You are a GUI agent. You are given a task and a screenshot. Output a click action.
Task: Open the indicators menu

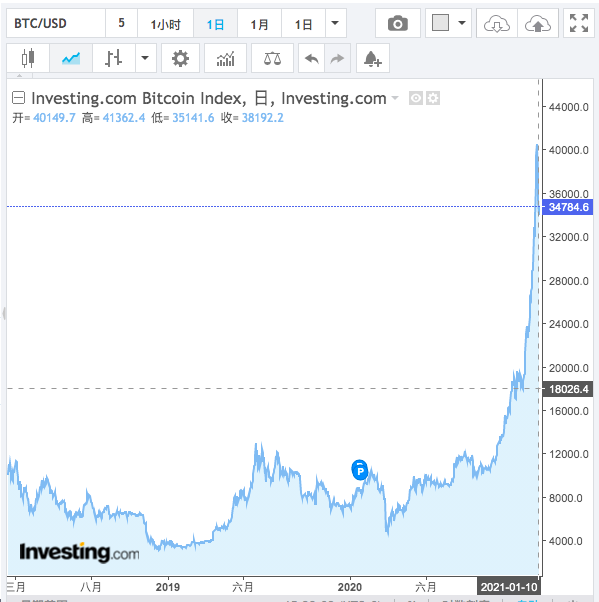tap(225, 58)
